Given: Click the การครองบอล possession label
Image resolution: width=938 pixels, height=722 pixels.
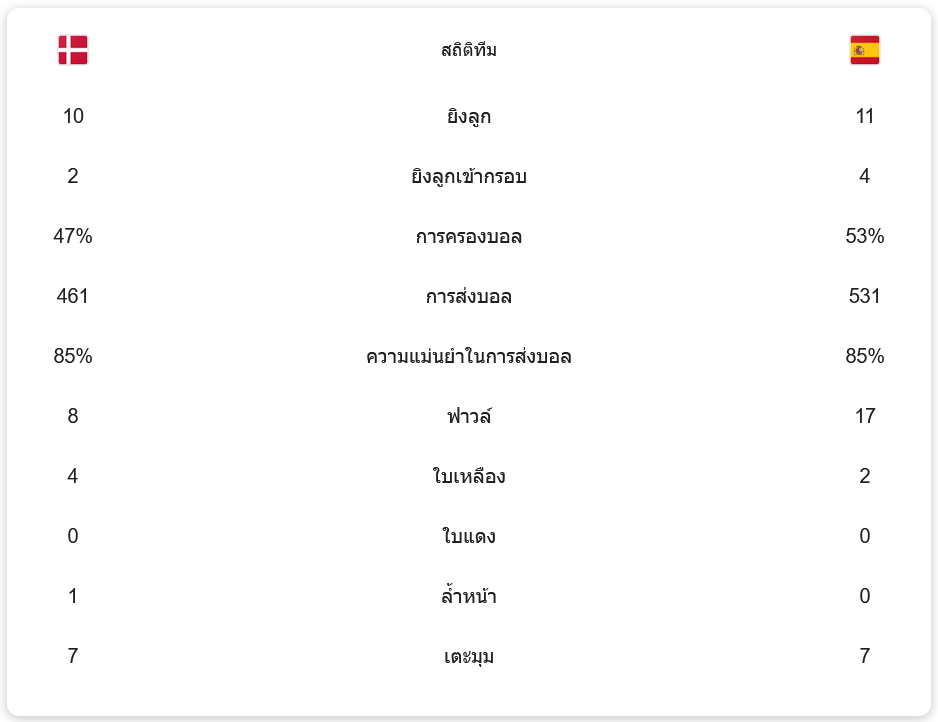Looking at the screenshot, I should [469, 237].
